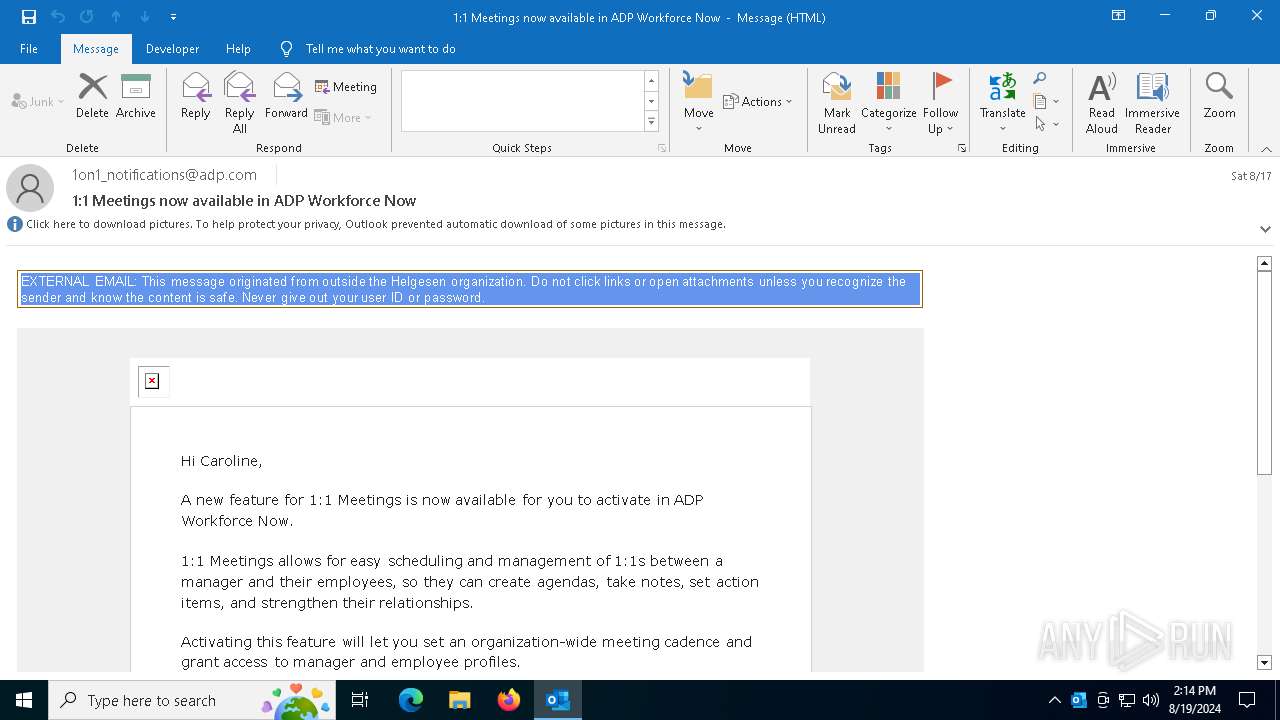Image resolution: width=1280 pixels, height=720 pixels.
Task: Go to the previous item with the up arrow
Action: (x=116, y=17)
